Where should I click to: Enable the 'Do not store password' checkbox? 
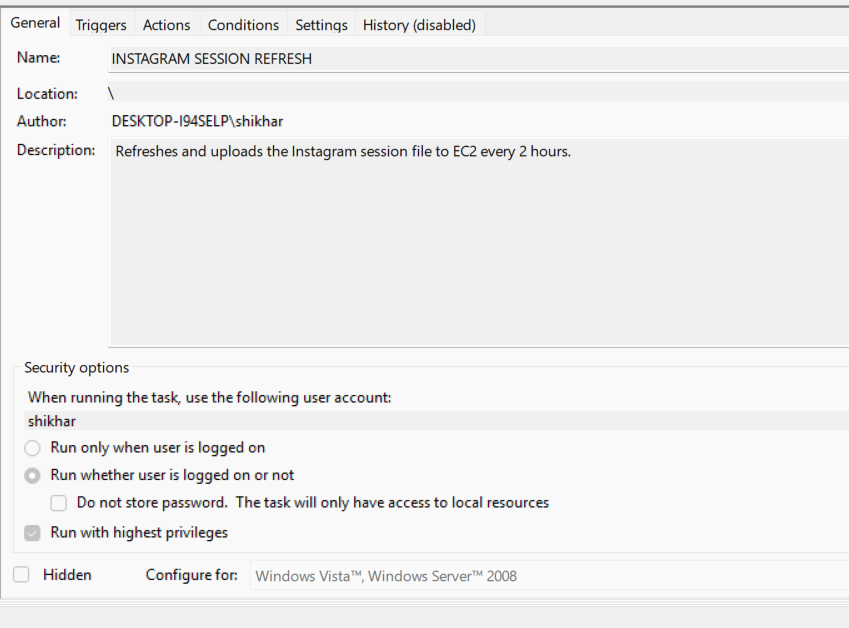58,503
